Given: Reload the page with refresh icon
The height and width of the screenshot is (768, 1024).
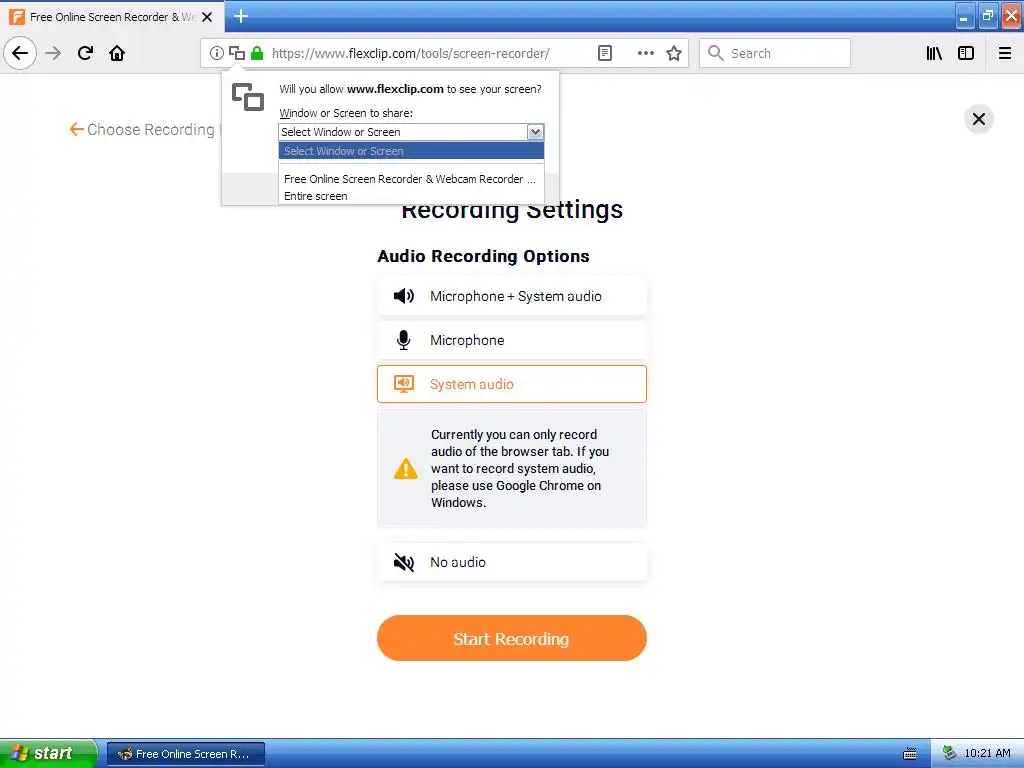Looking at the screenshot, I should point(85,53).
